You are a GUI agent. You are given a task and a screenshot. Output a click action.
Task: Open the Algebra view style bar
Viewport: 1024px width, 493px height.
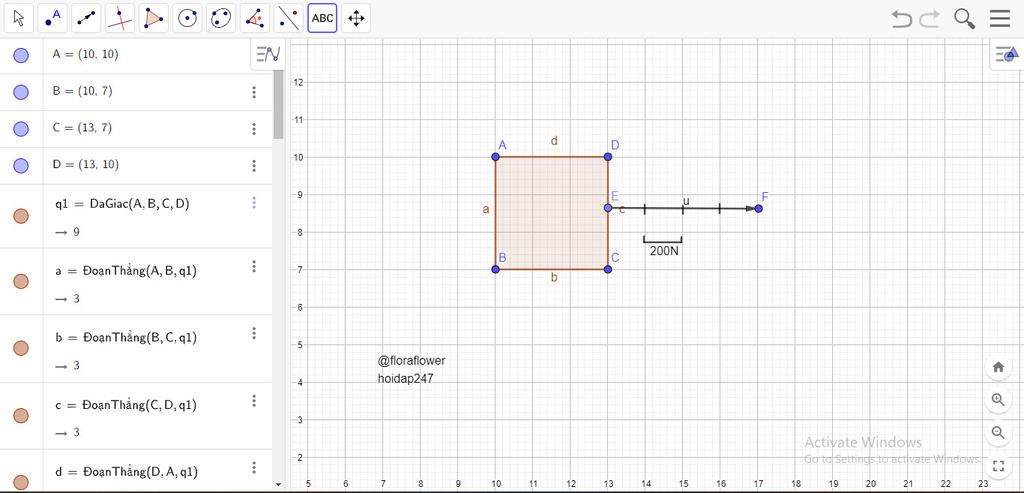tap(268, 54)
